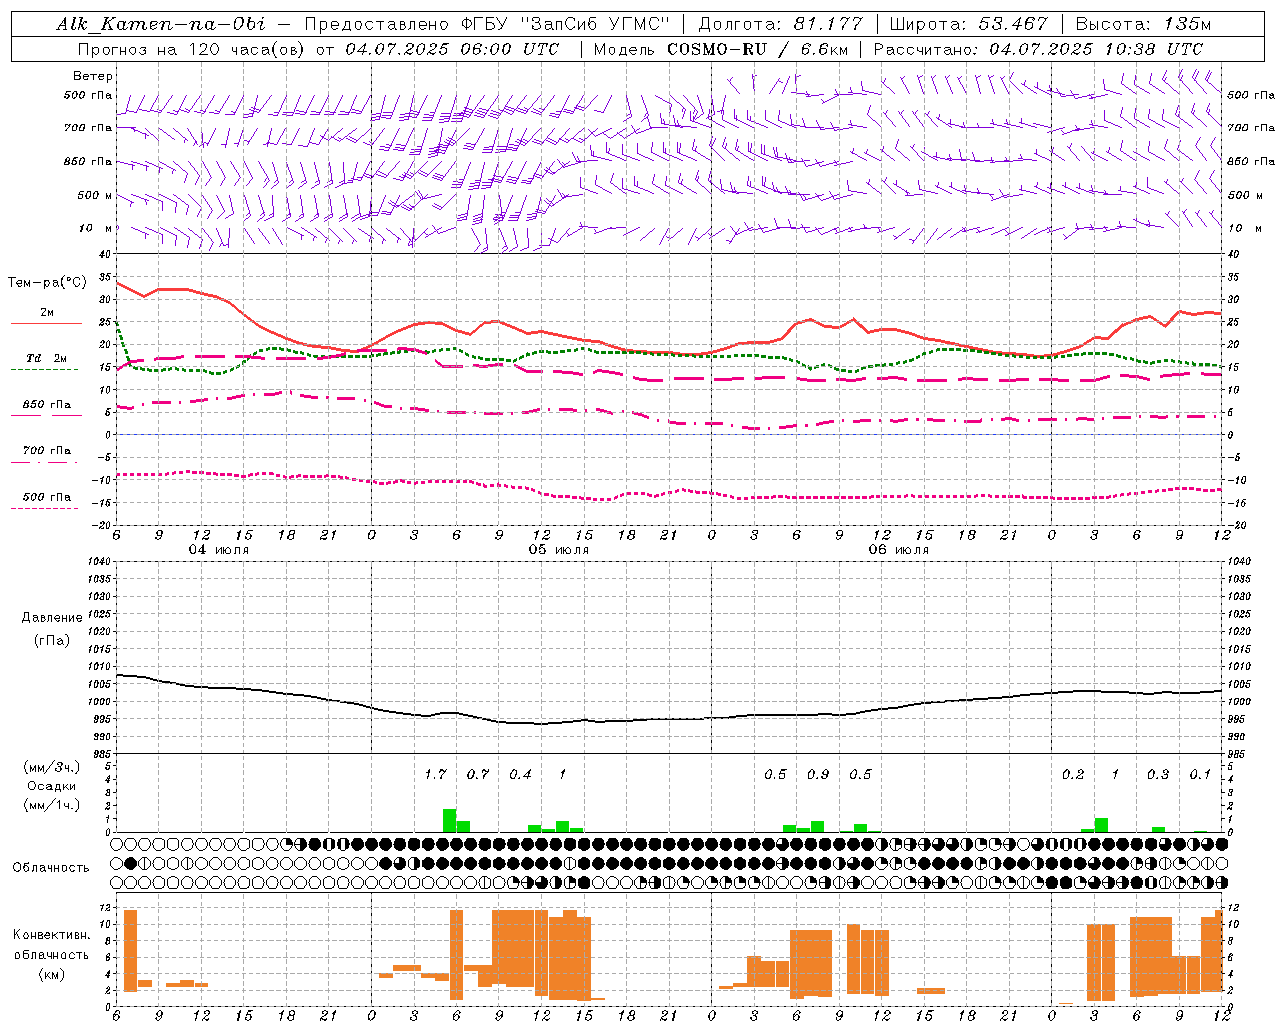Click the 0.4 precipitation value
Screen dimensions: 1280x1024
coord(520,774)
